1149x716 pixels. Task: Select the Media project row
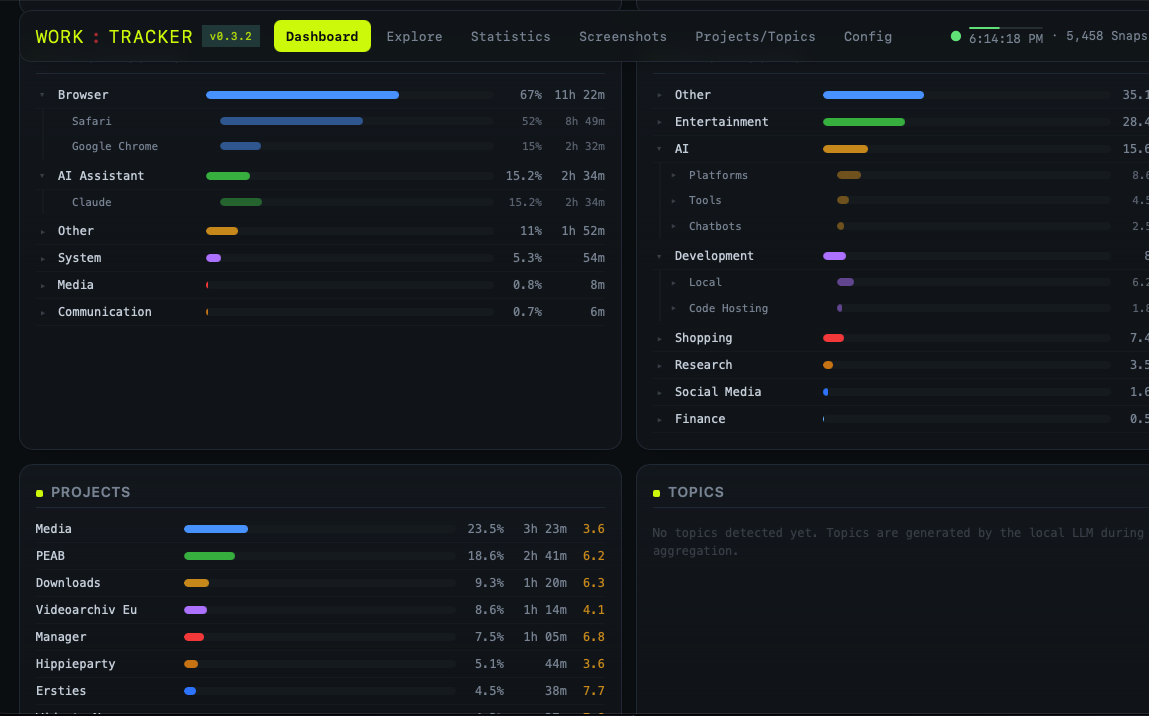[x=320, y=529]
